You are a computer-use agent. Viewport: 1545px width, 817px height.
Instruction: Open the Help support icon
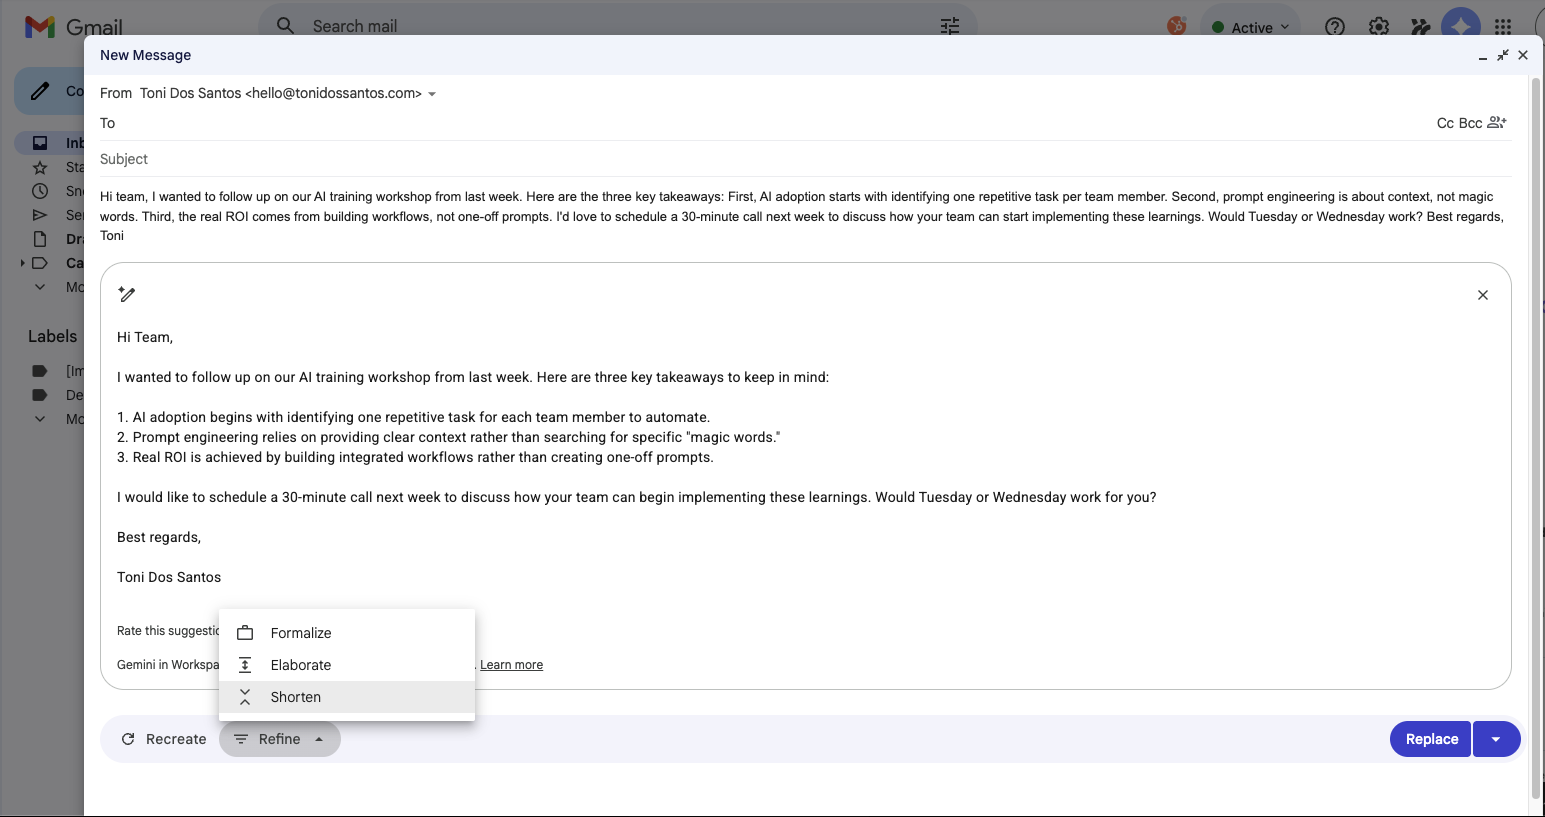(x=1335, y=27)
